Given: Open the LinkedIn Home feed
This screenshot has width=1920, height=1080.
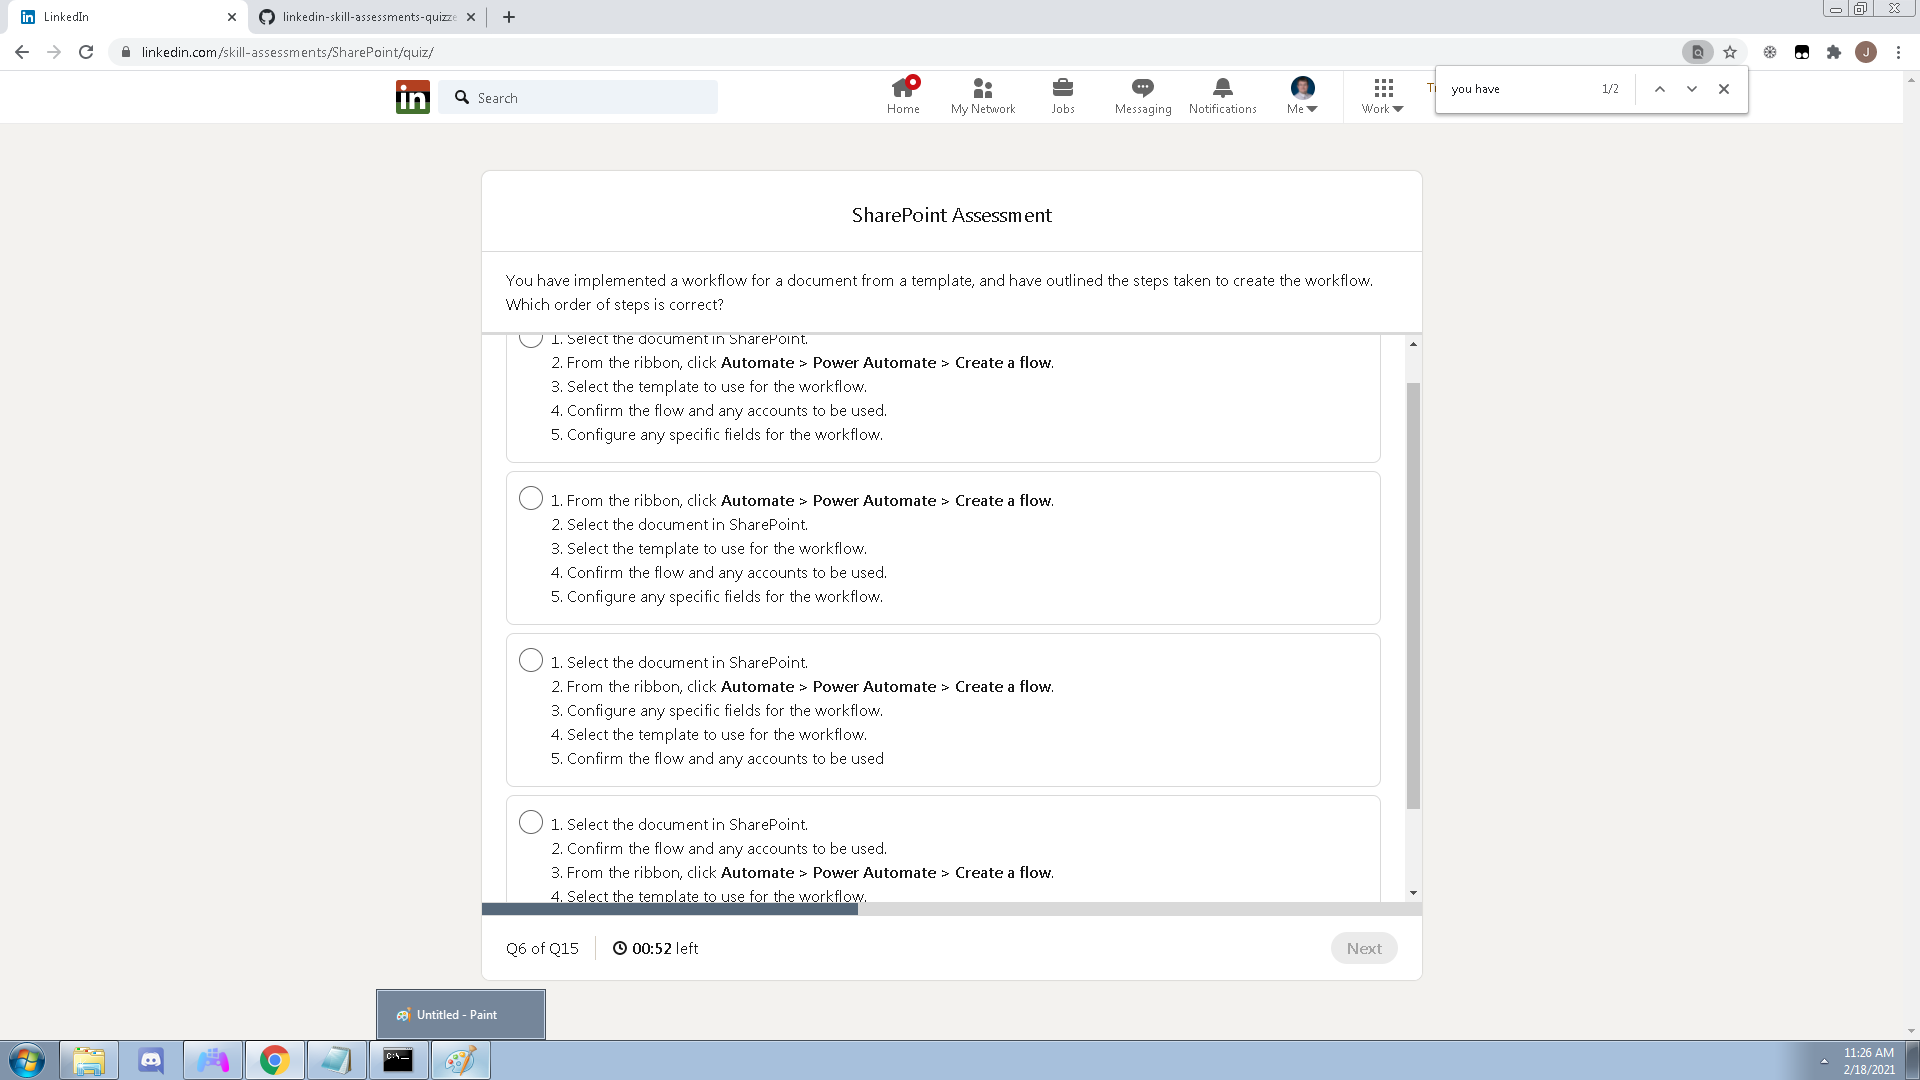Looking at the screenshot, I should [903, 96].
